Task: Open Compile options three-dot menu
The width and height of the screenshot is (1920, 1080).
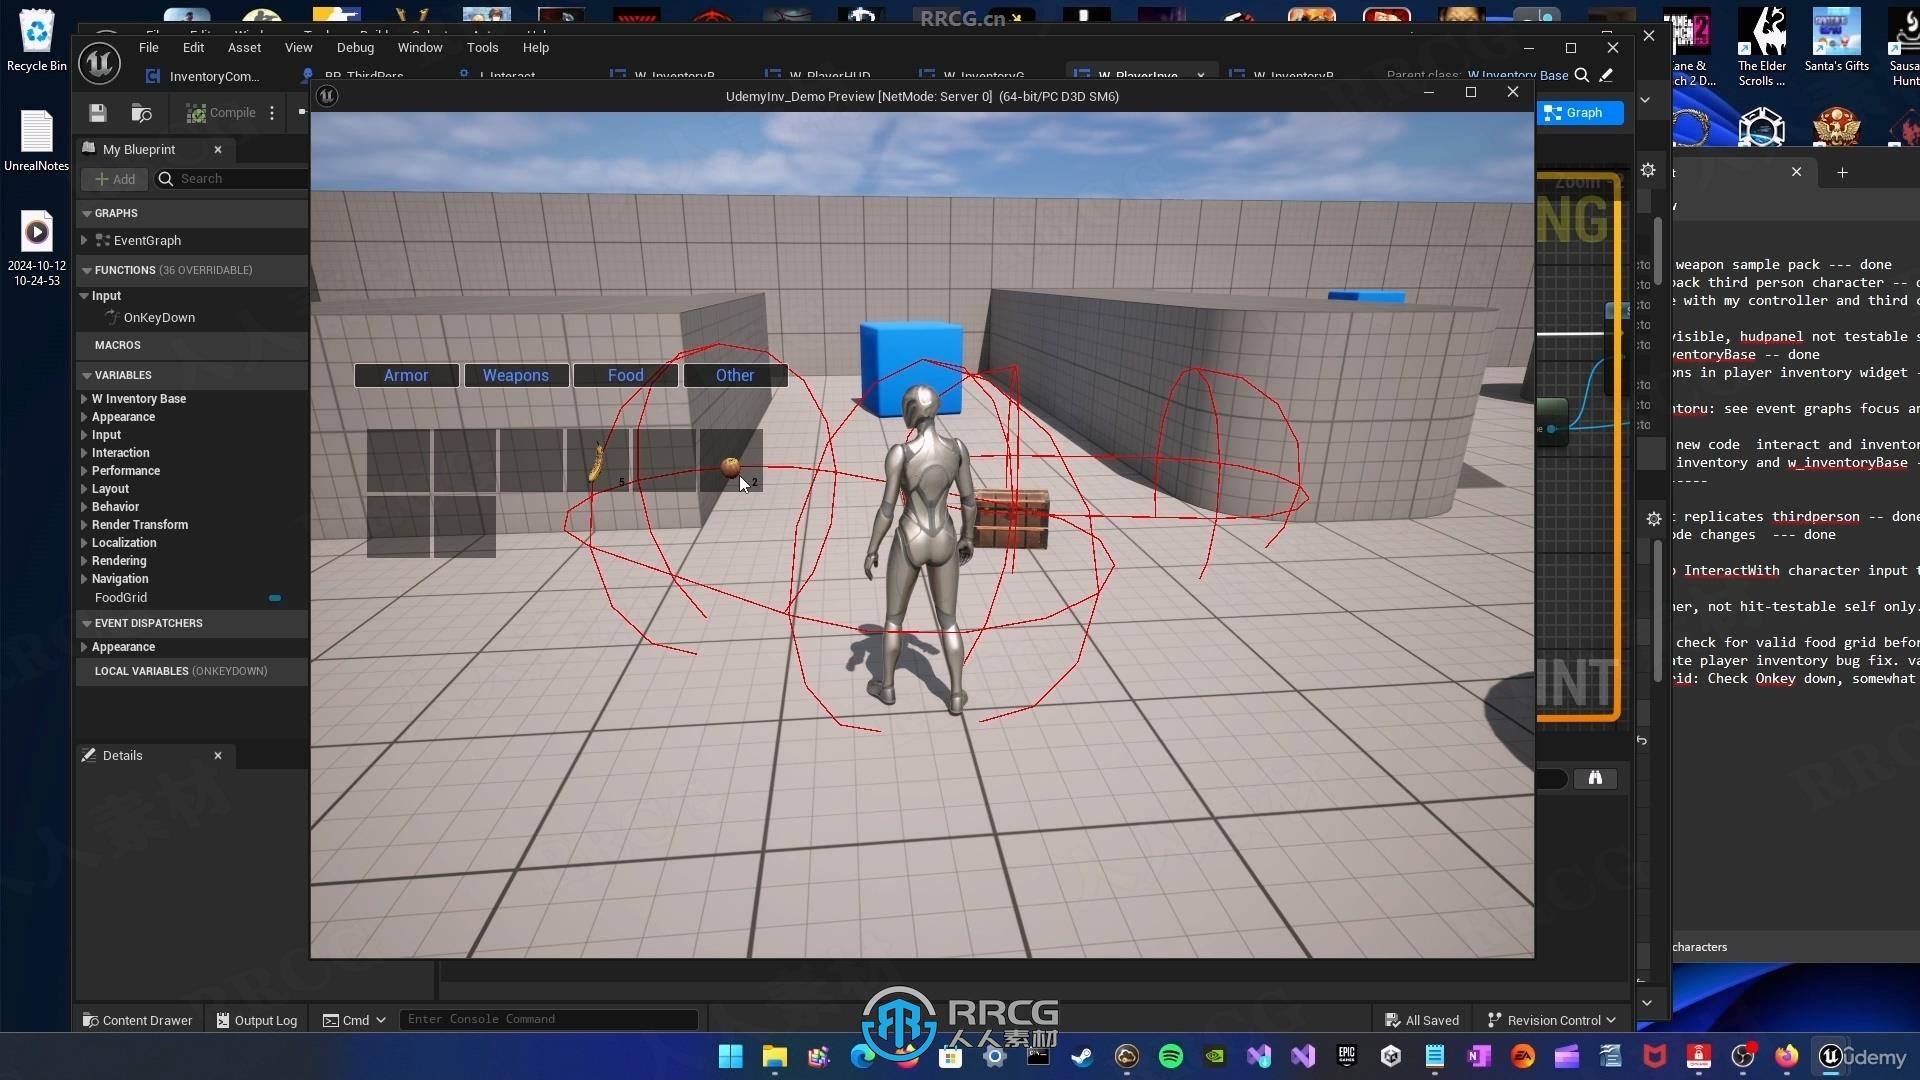Action: coord(272,113)
